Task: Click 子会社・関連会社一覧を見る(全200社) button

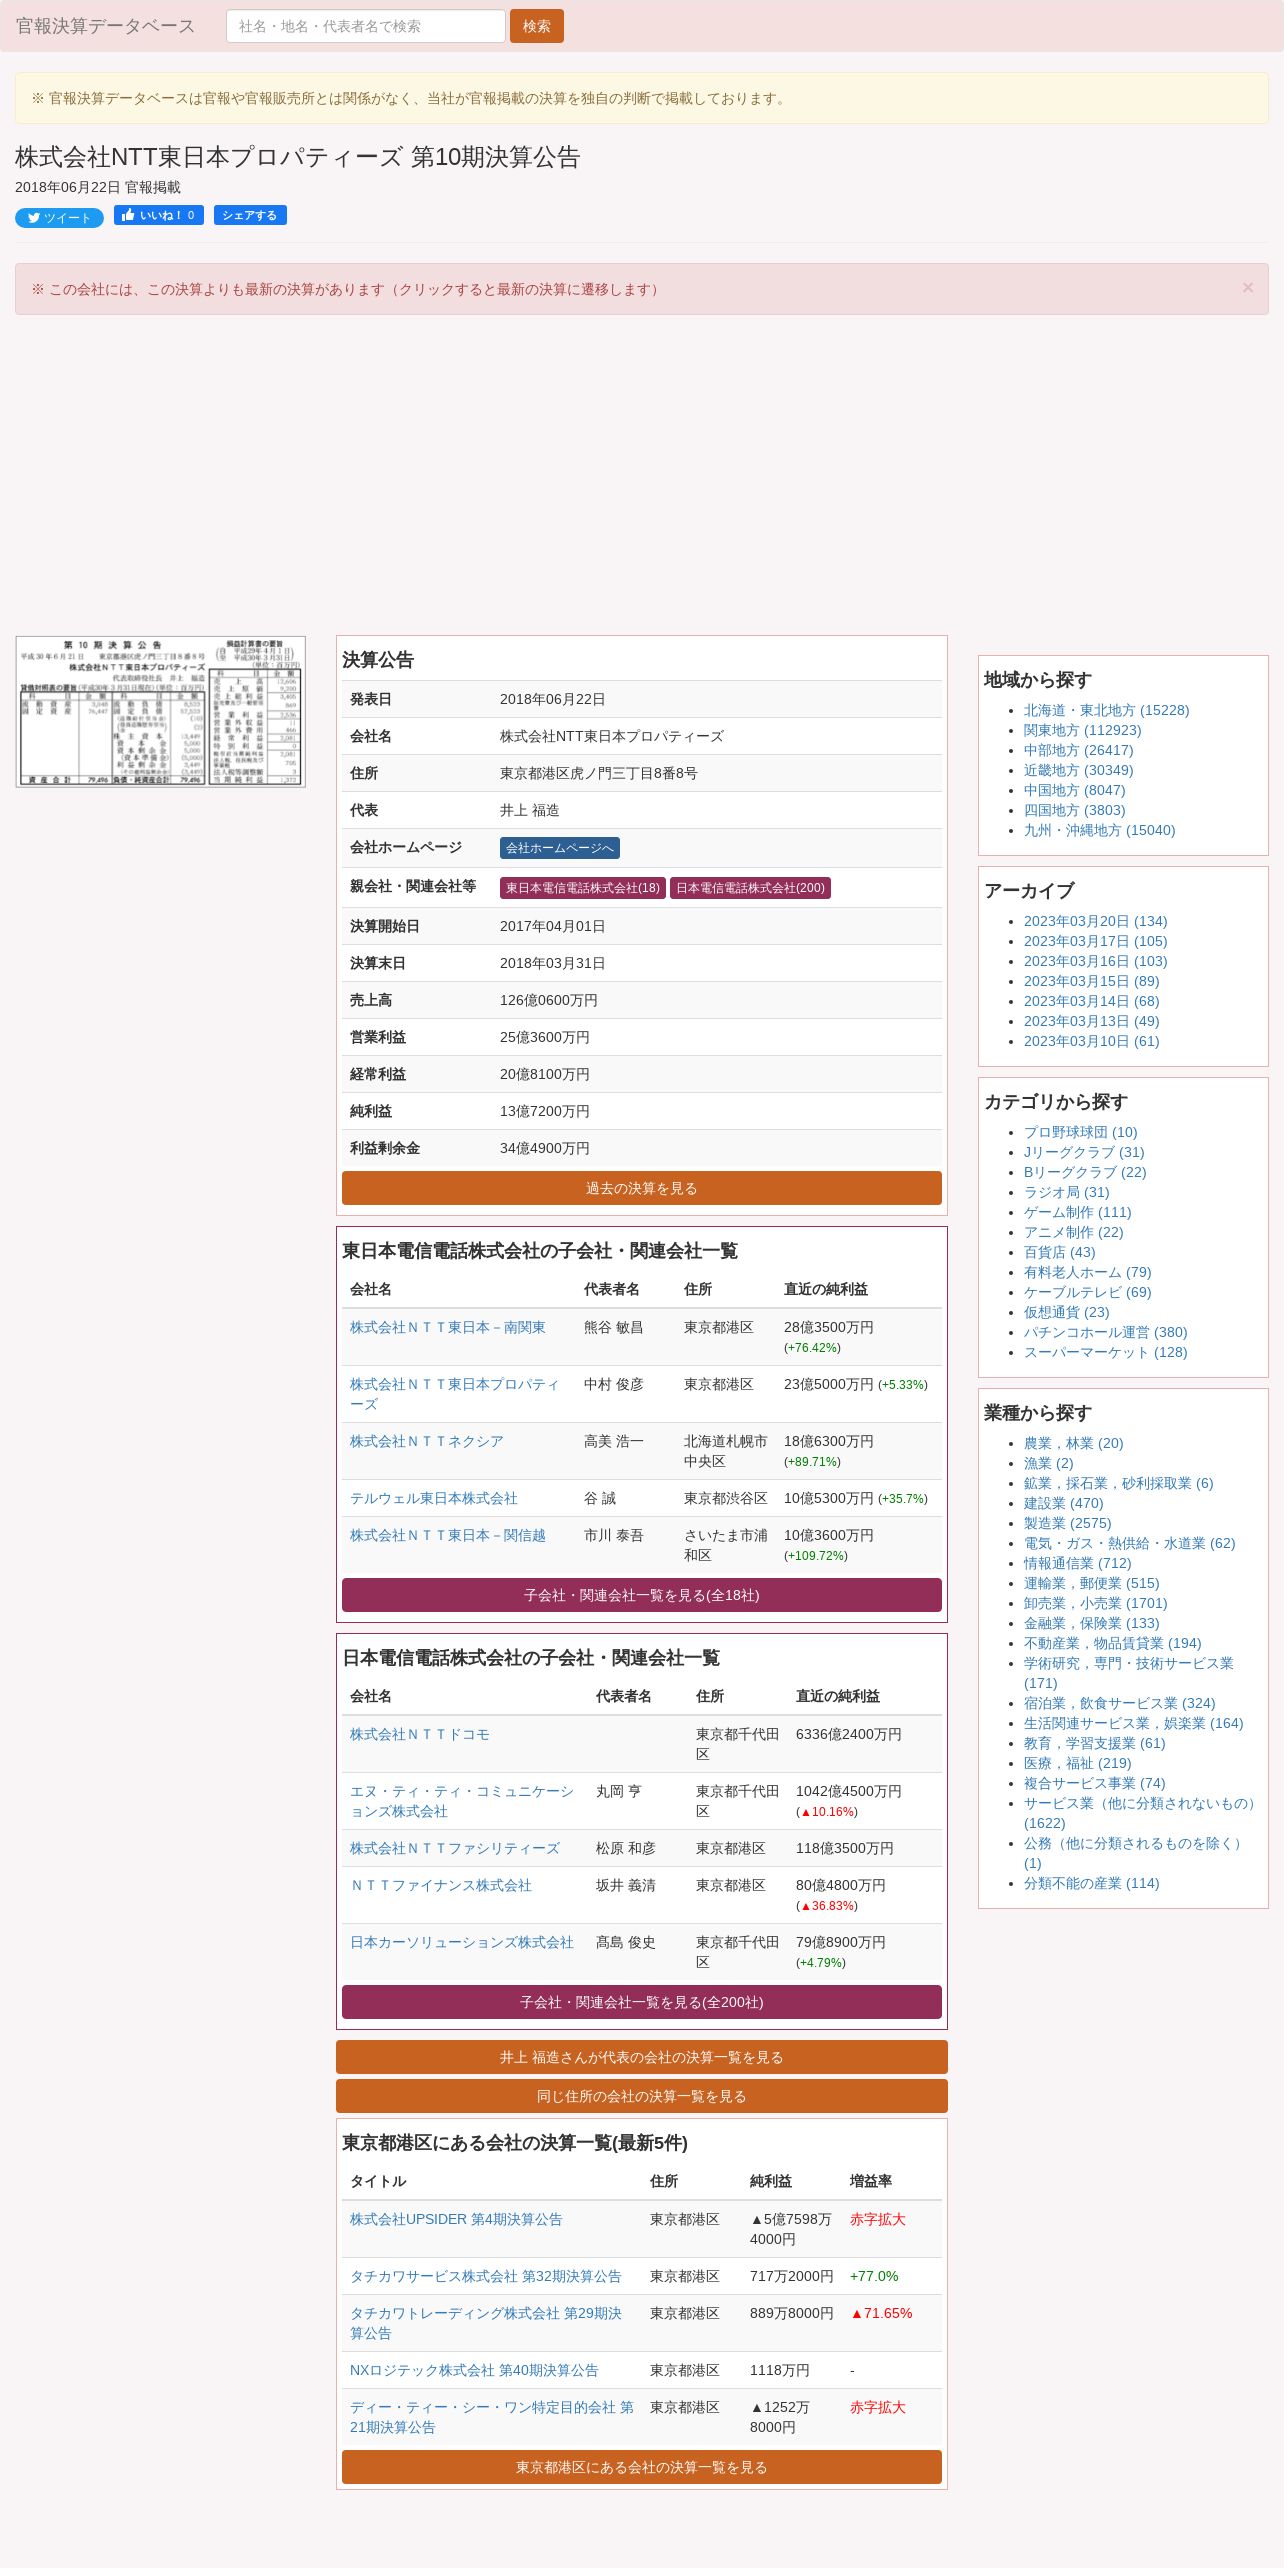Action: (x=642, y=2002)
